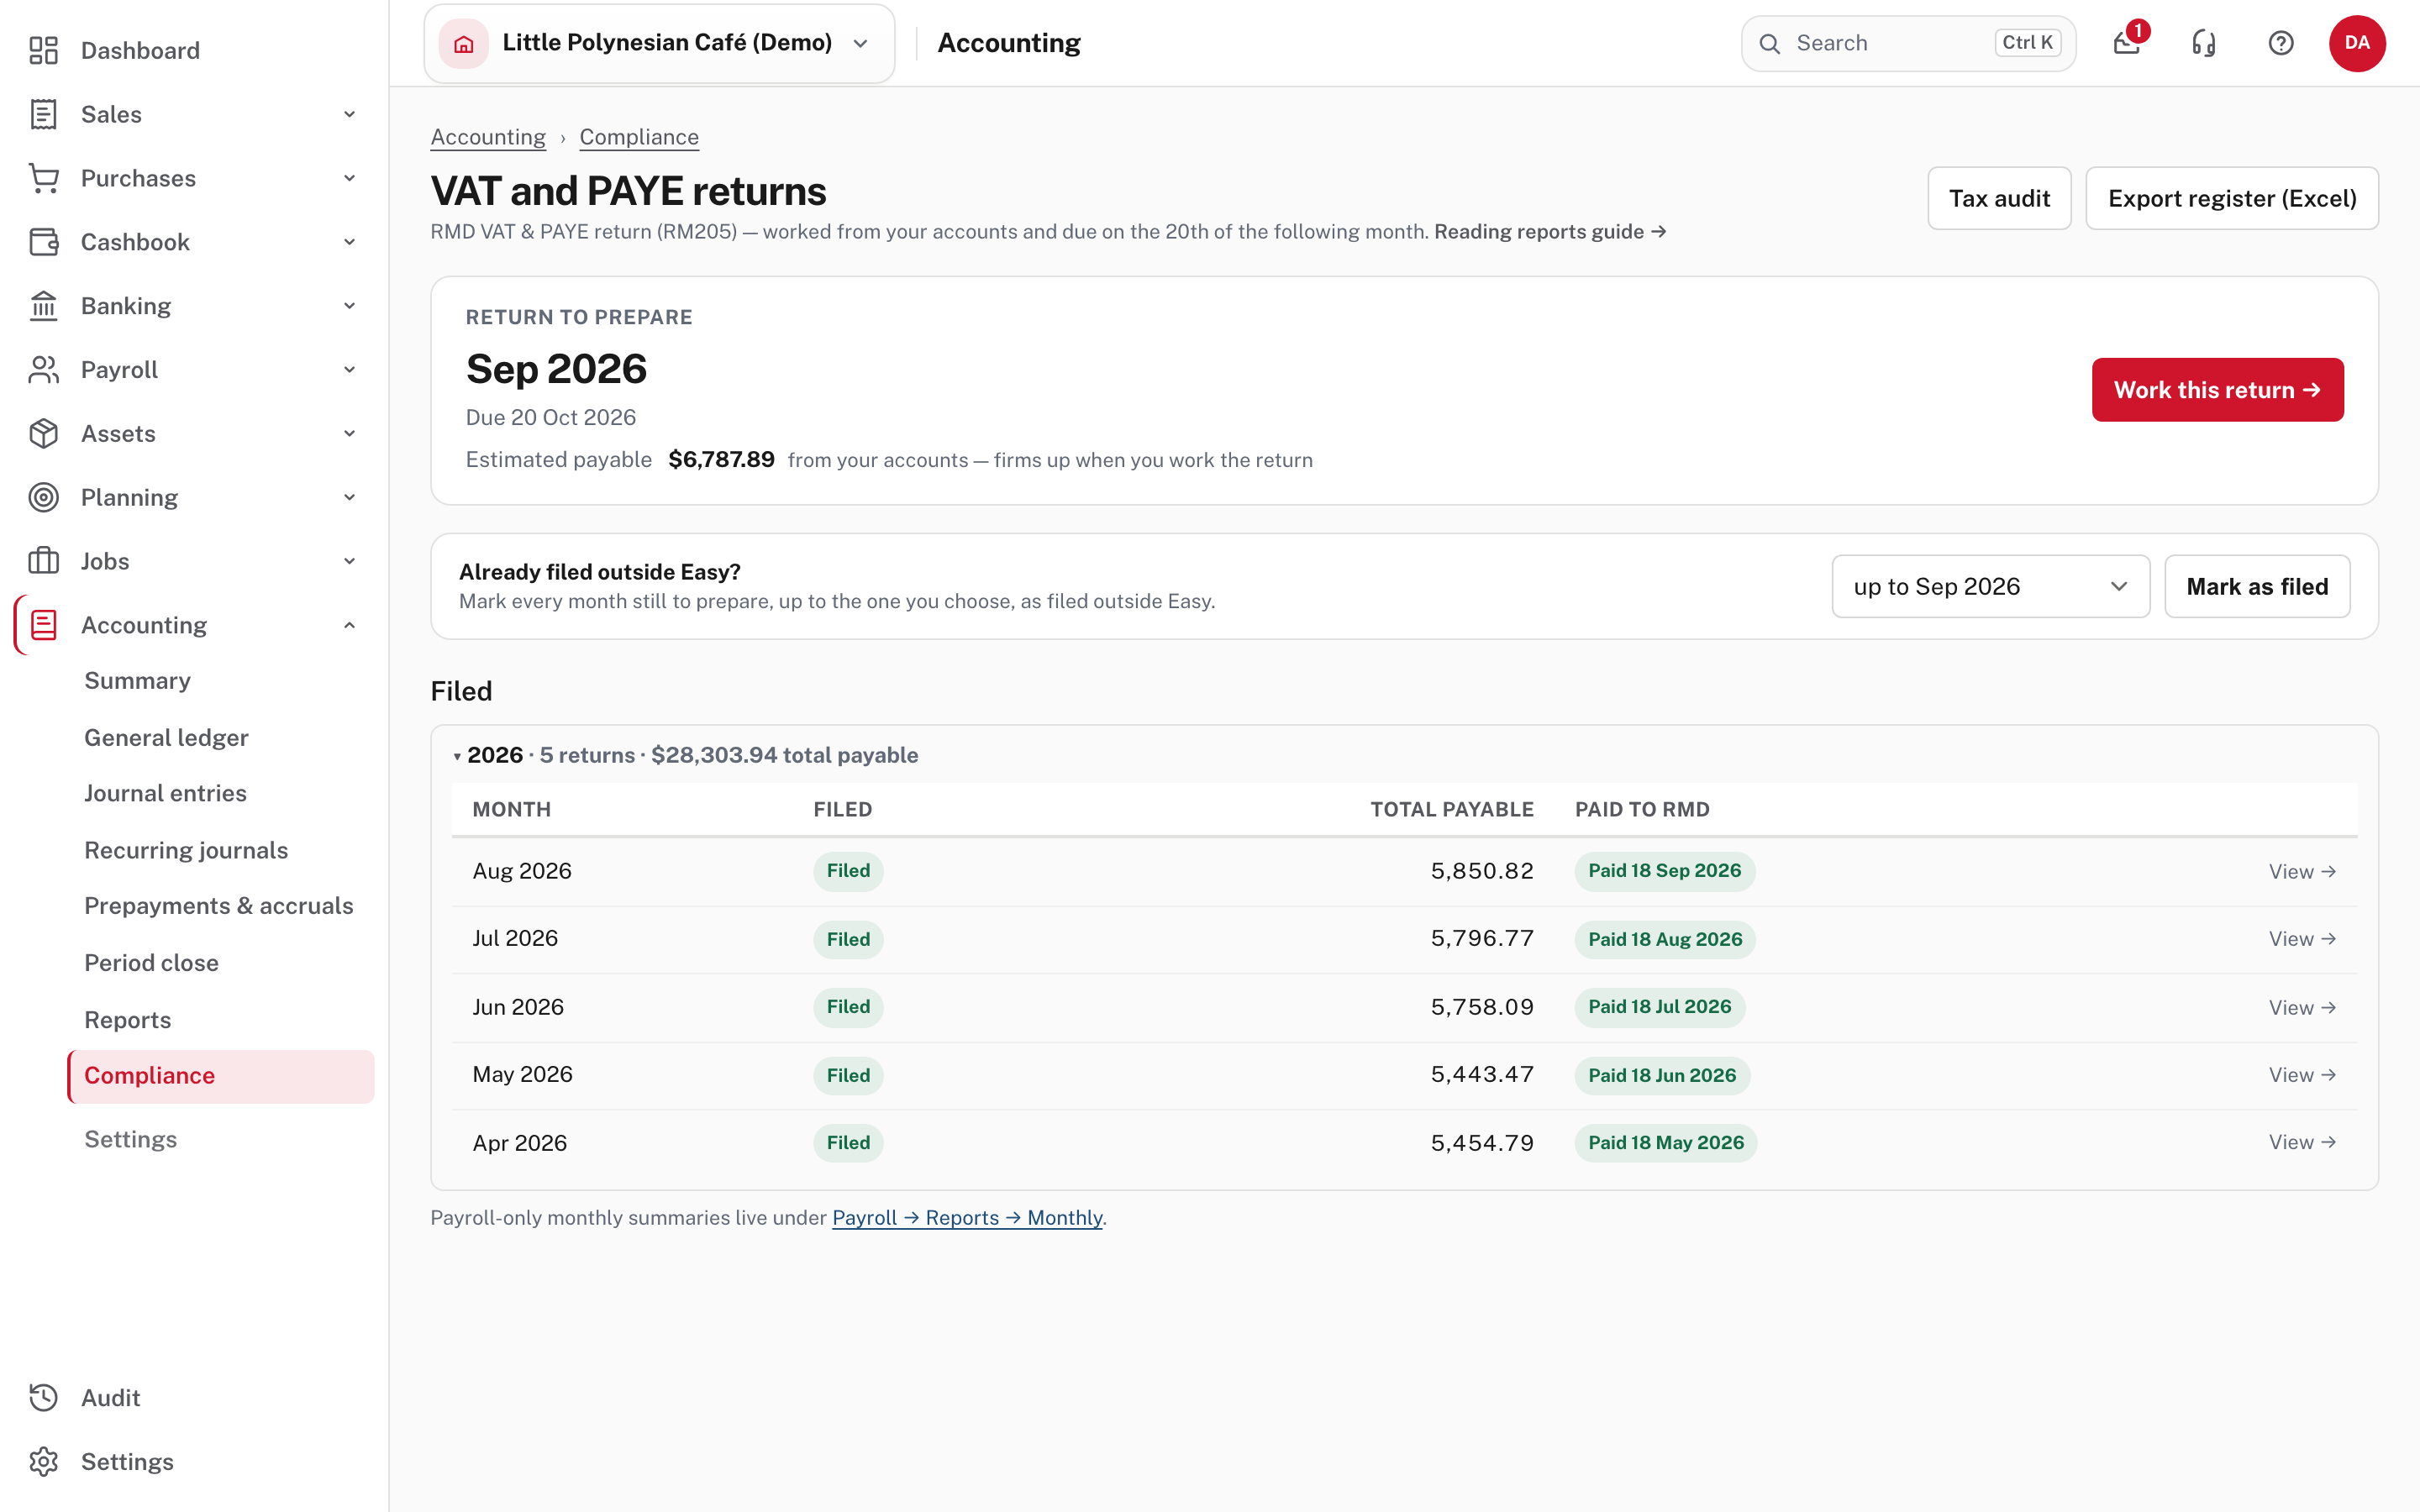Screen dimensions: 2420x1512
Task: Click the Tax audit button
Action: click(x=1999, y=198)
